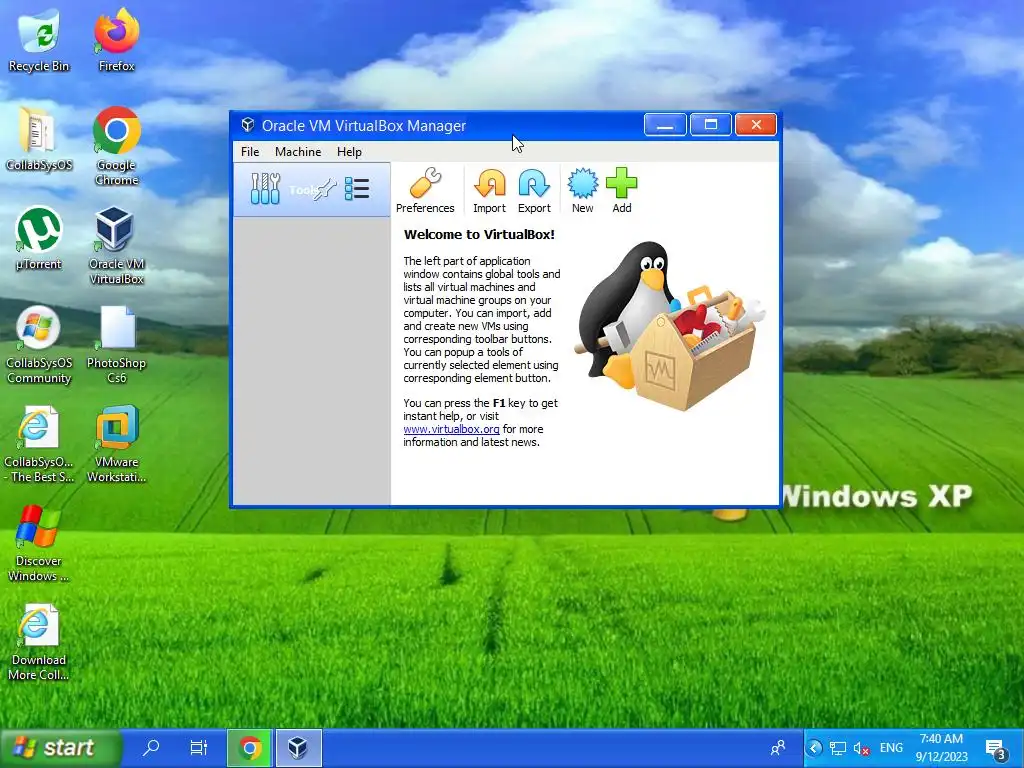
Task: Select the CollabSysOS Community desktop icon
Action: tap(39, 345)
